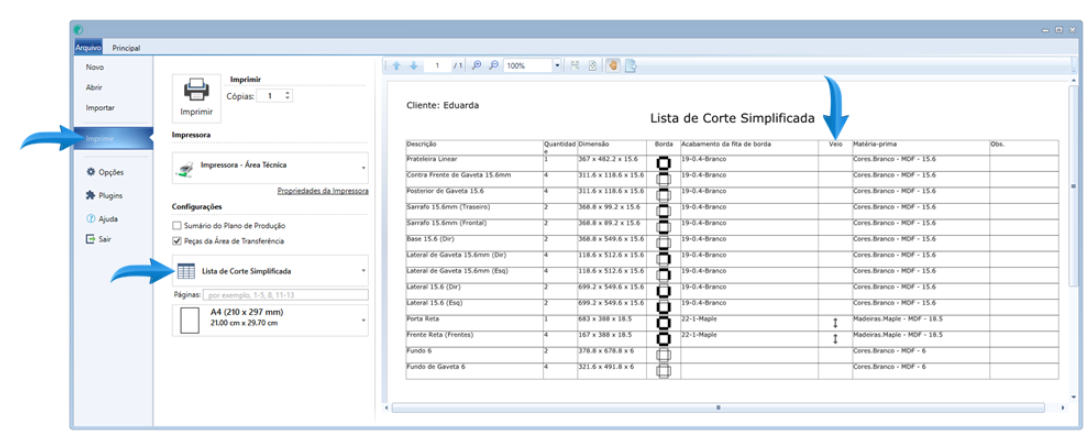Open Propriedades da Impressora link
This screenshot has width=1089, height=436.
[x=323, y=191]
